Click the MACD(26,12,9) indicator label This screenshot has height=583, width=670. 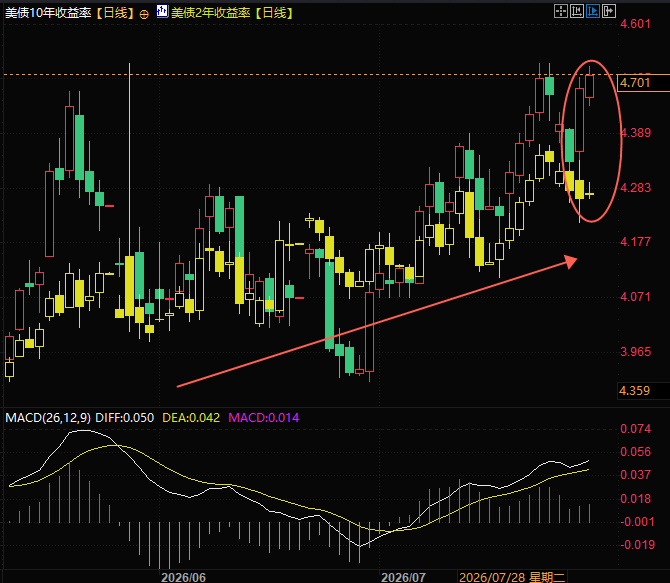48,418
